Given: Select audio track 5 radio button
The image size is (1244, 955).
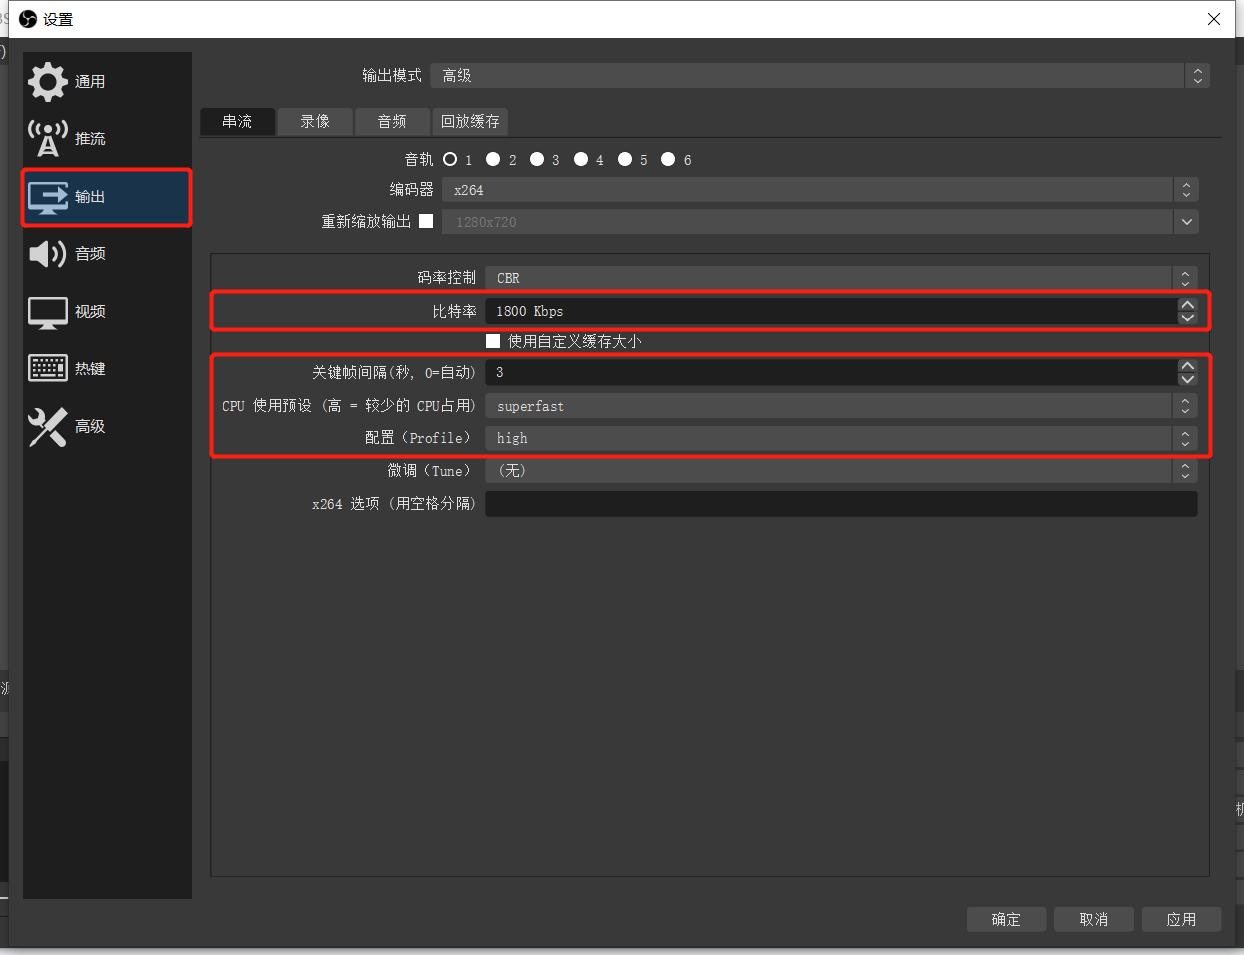Looking at the screenshot, I should (625, 159).
